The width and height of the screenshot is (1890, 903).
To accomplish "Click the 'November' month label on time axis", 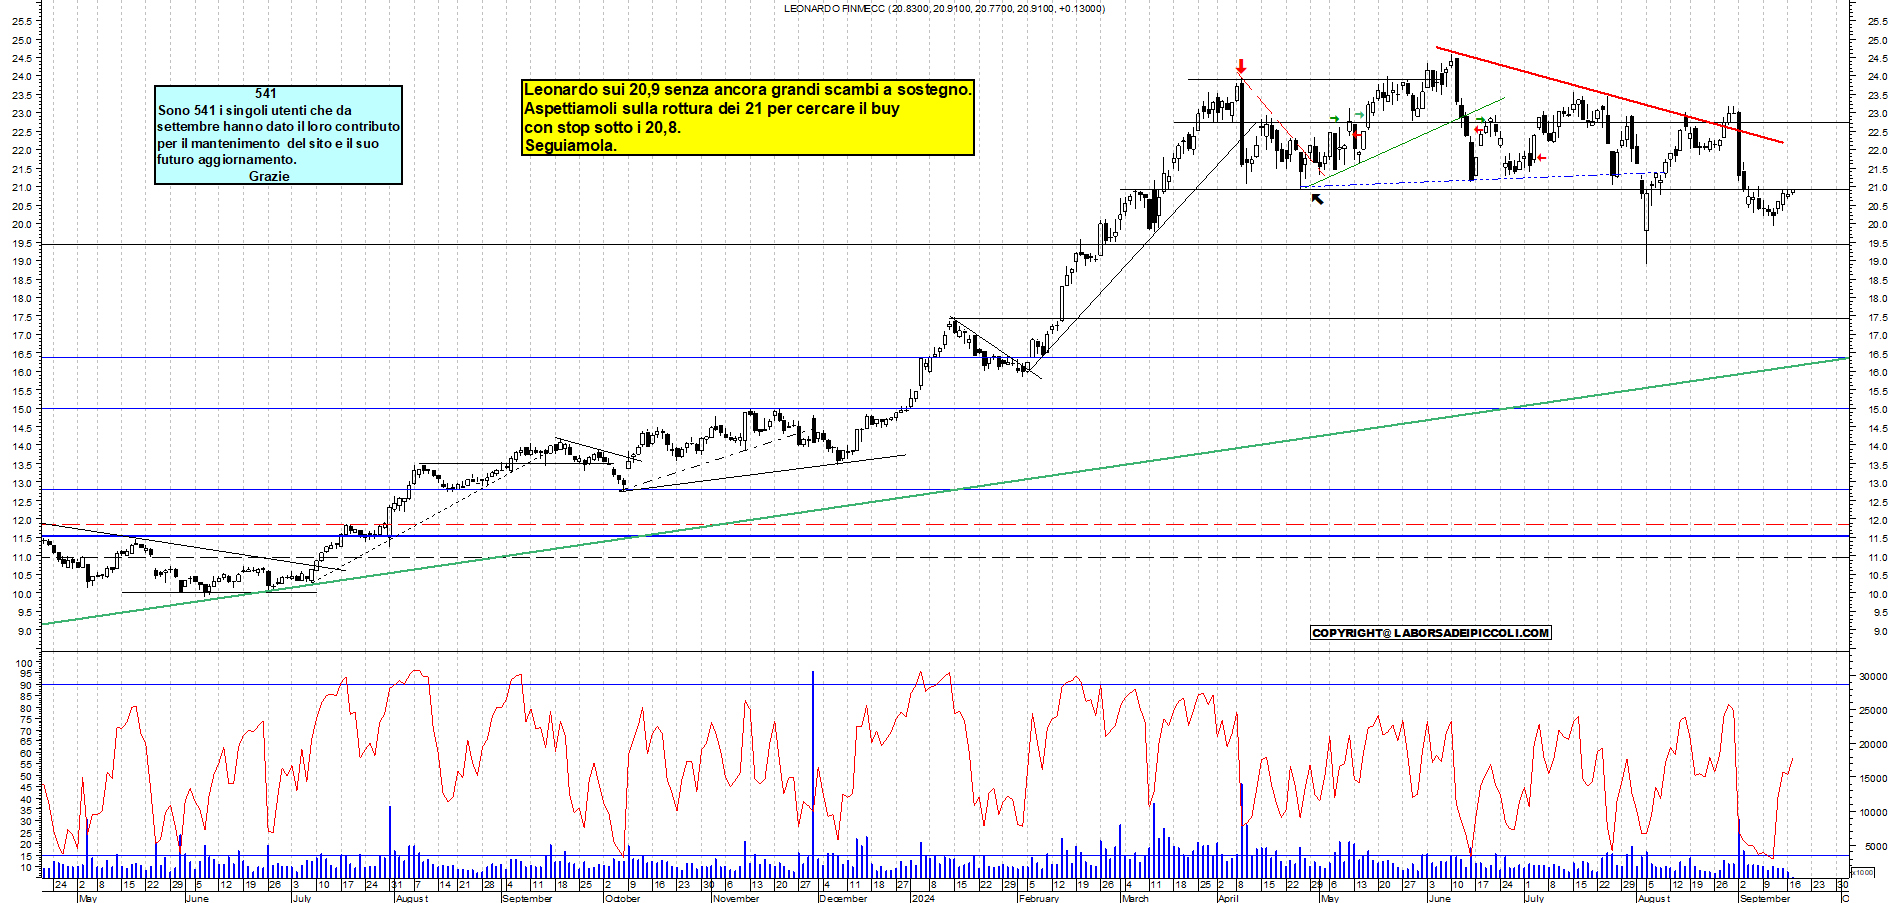I will (735, 898).
